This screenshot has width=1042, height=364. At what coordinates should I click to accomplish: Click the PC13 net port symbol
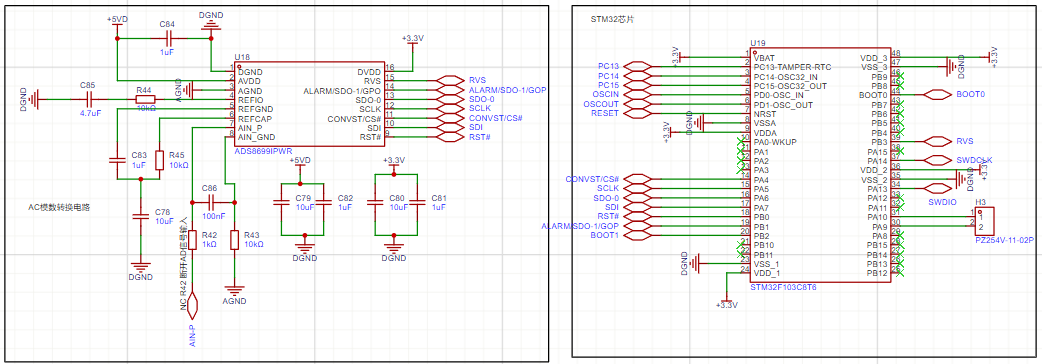click(x=639, y=66)
